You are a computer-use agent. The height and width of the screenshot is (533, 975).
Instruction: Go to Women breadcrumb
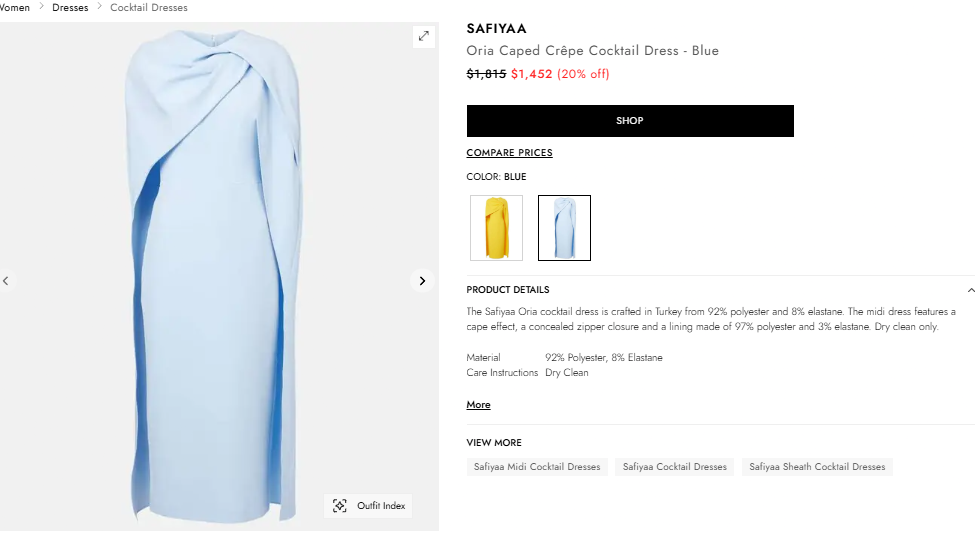coord(15,7)
